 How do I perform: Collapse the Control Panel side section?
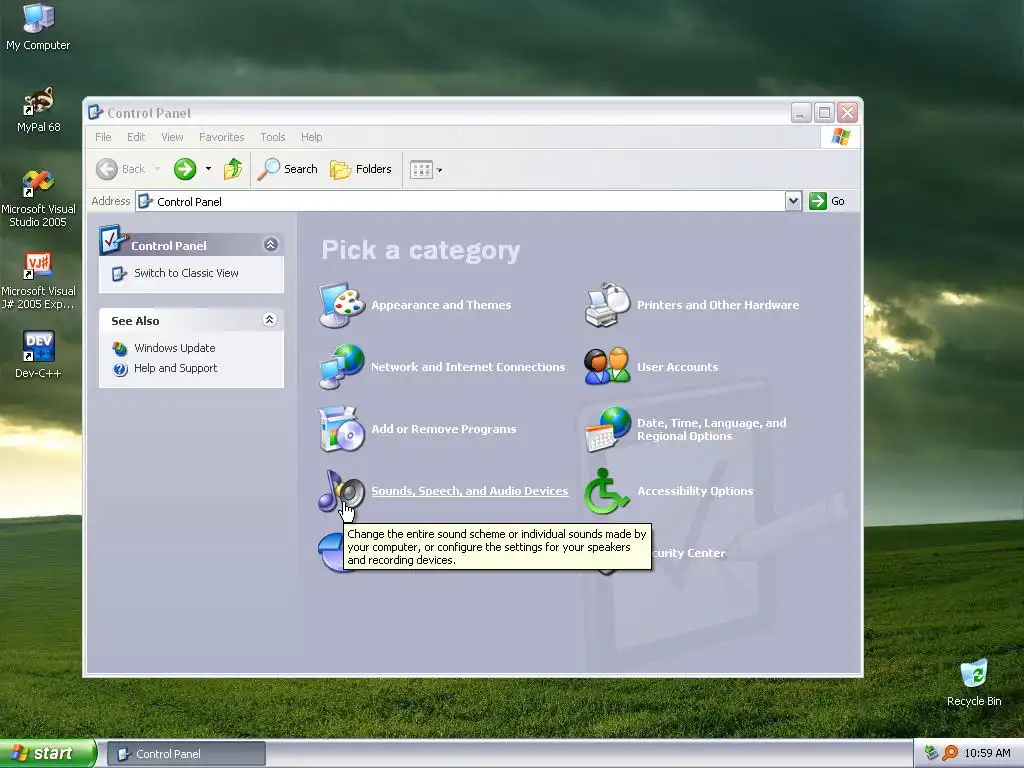(x=270, y=245)
